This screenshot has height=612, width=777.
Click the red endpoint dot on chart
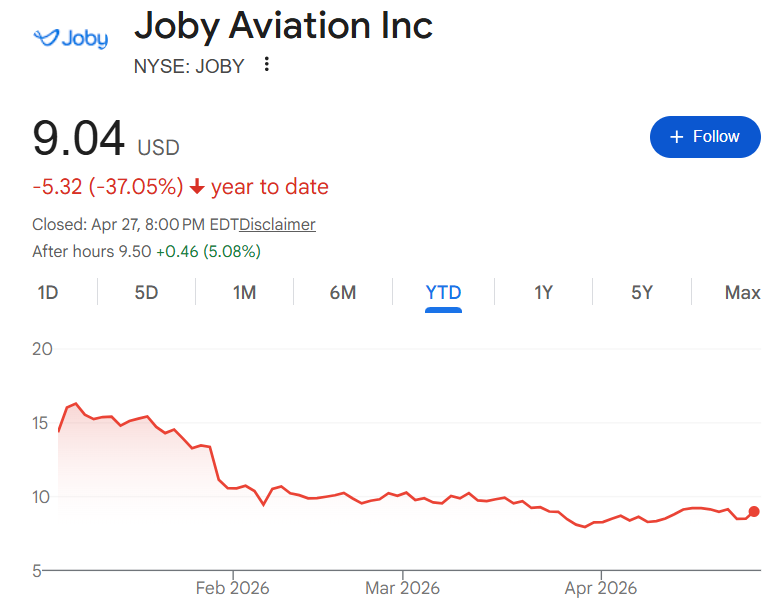(754, 511)
